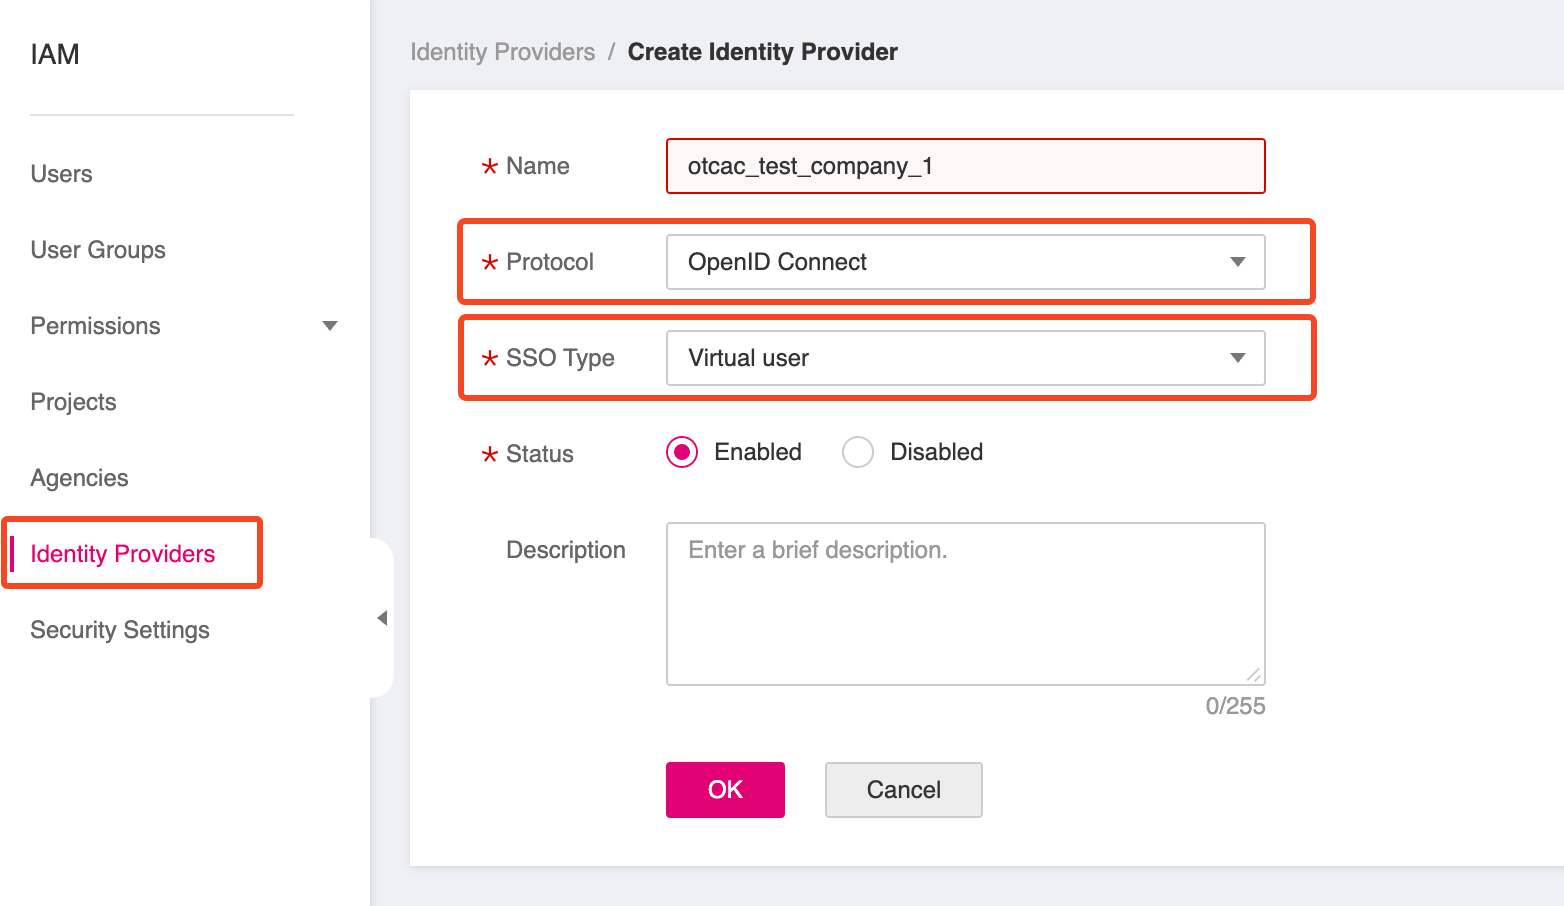Click the Protocol dropdown arrow
The image size is (1564, 906).
tap(1237, 262)
